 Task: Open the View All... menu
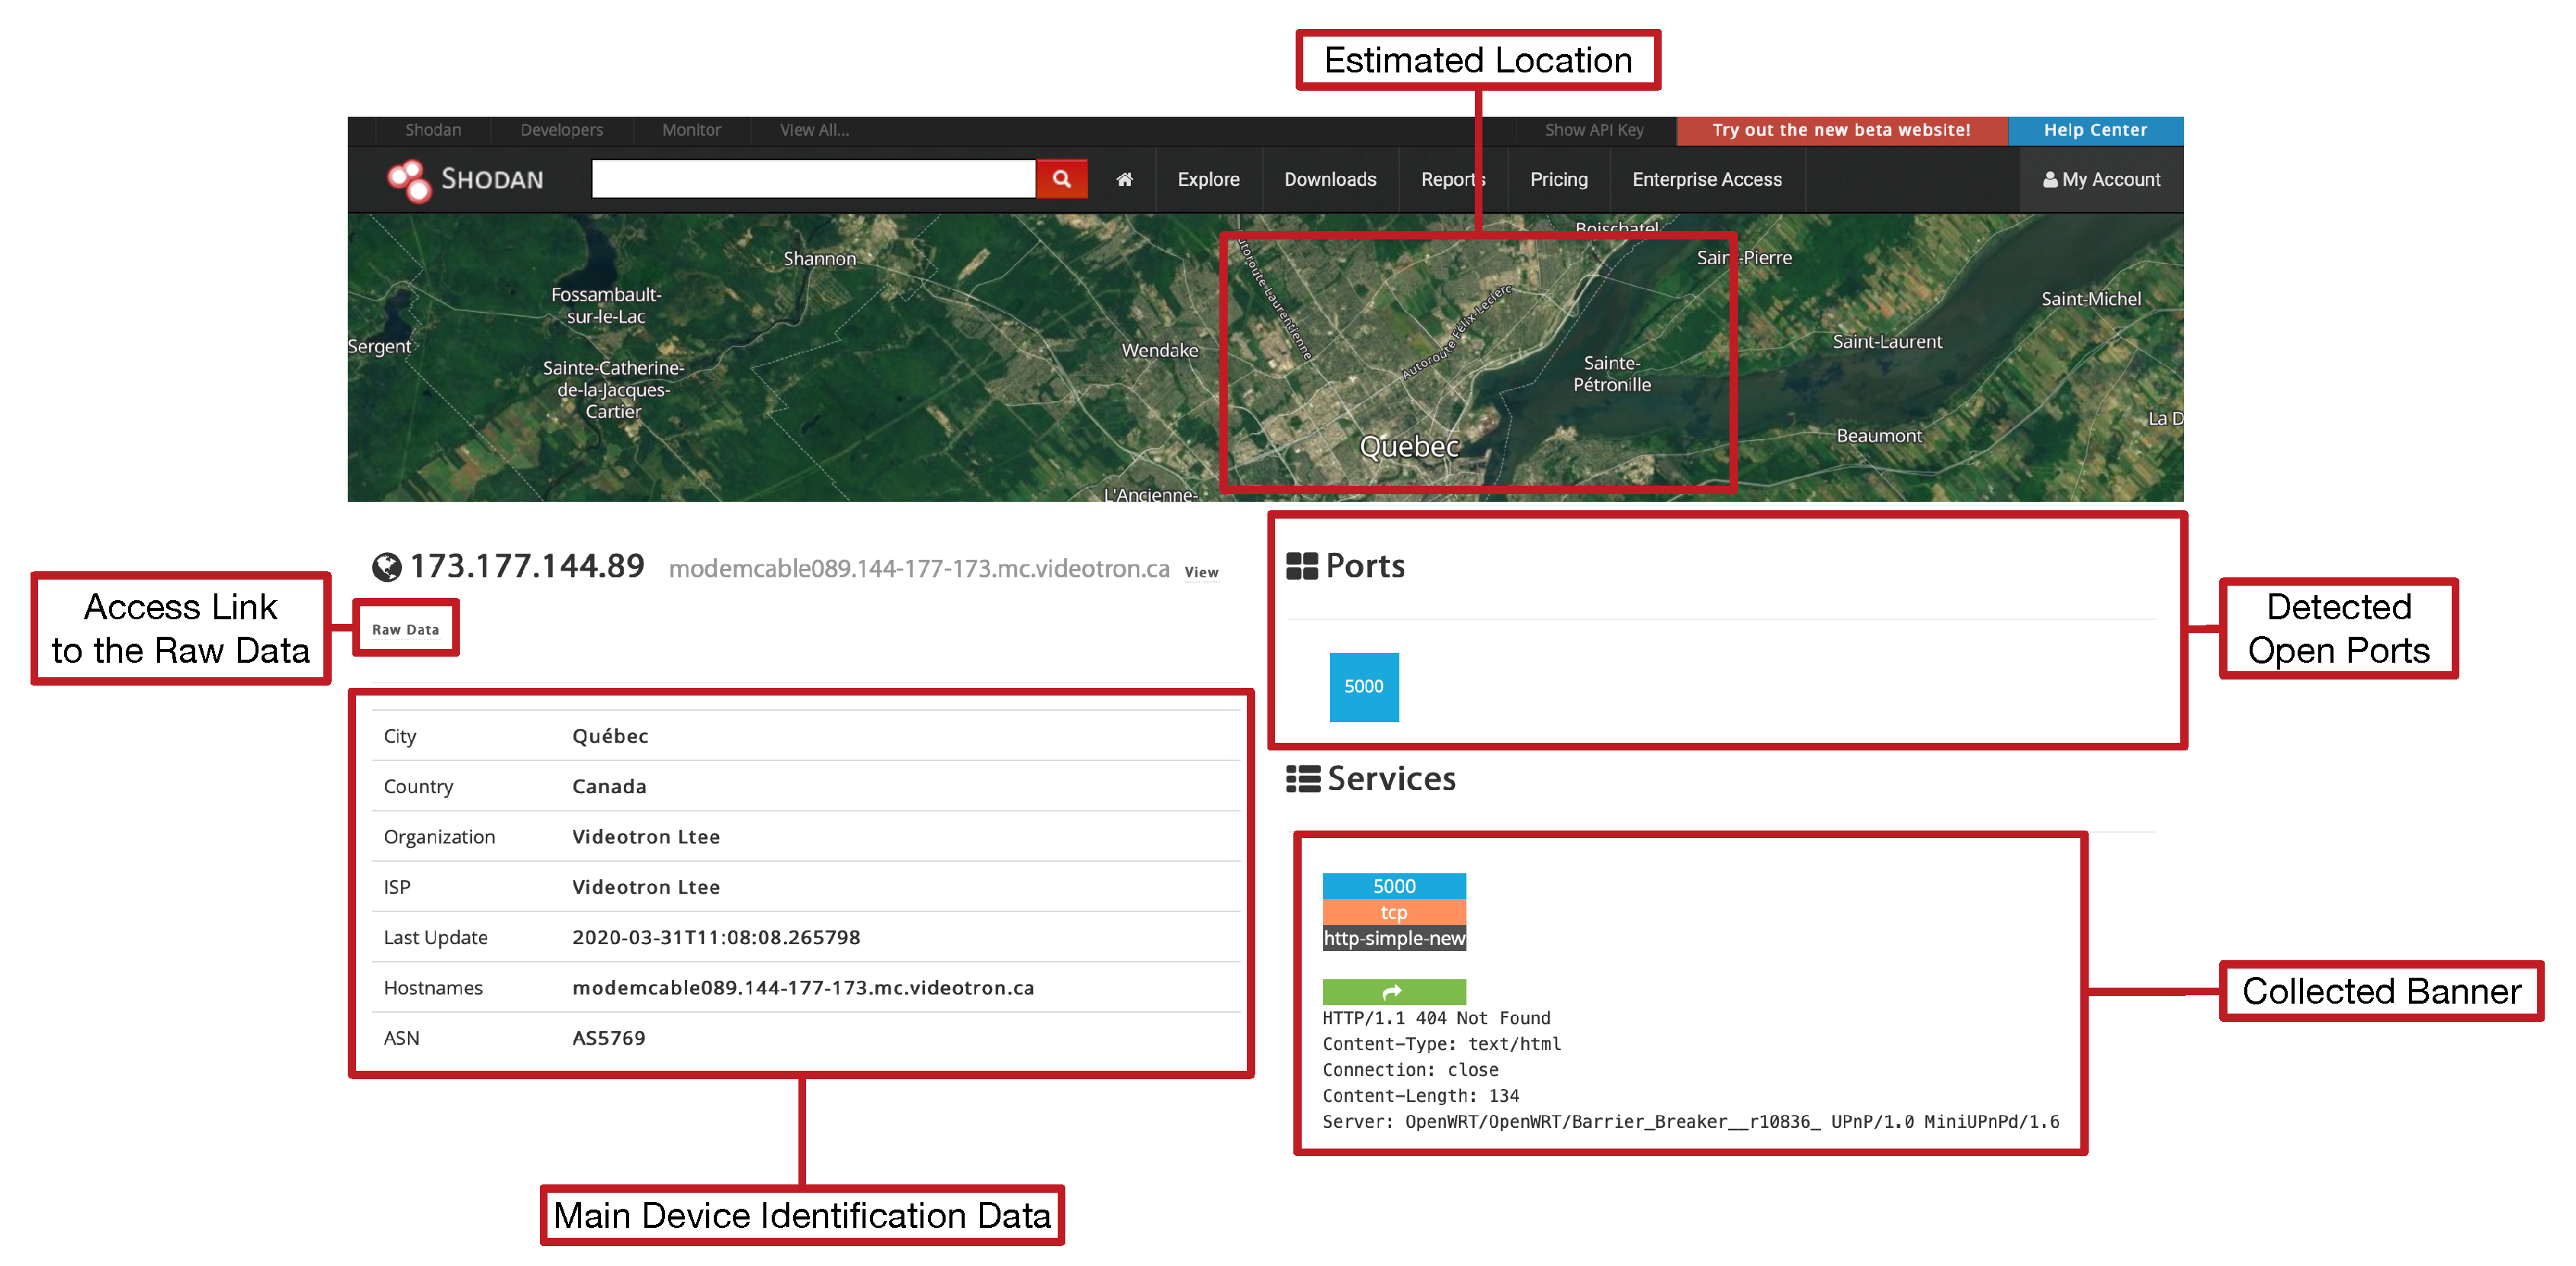coord(814,130)
